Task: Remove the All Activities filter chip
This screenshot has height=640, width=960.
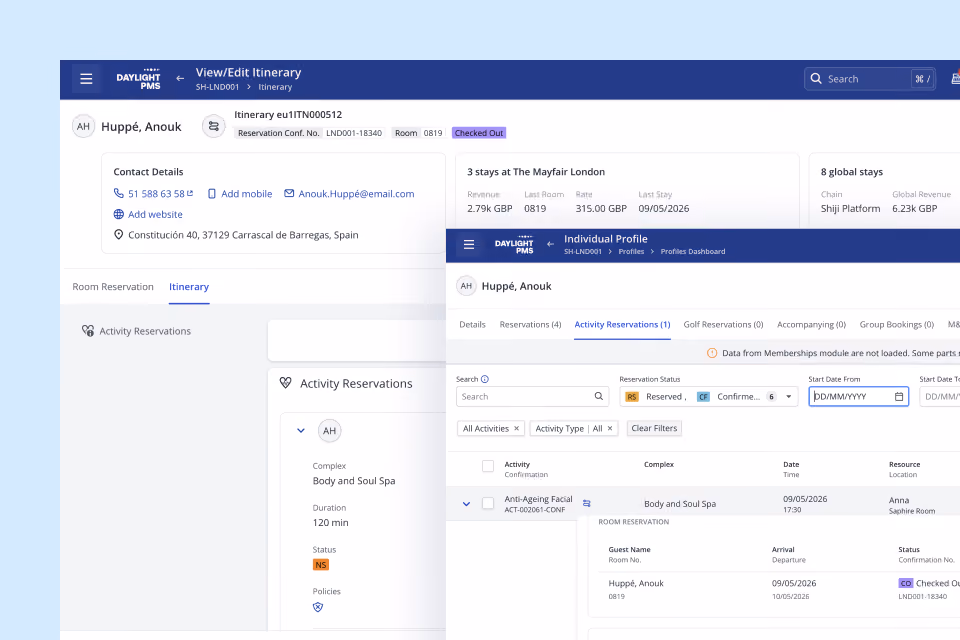Action: [516, 429]
